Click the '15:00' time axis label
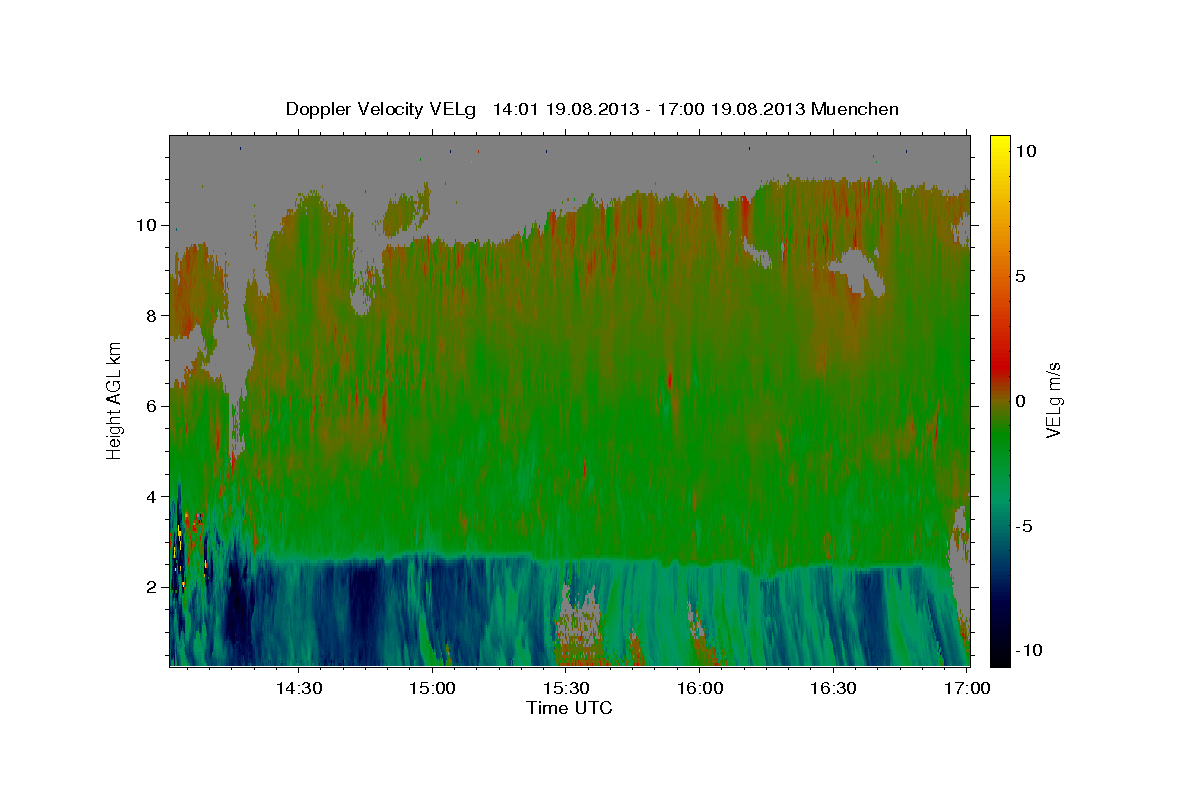 coord(433,688)
